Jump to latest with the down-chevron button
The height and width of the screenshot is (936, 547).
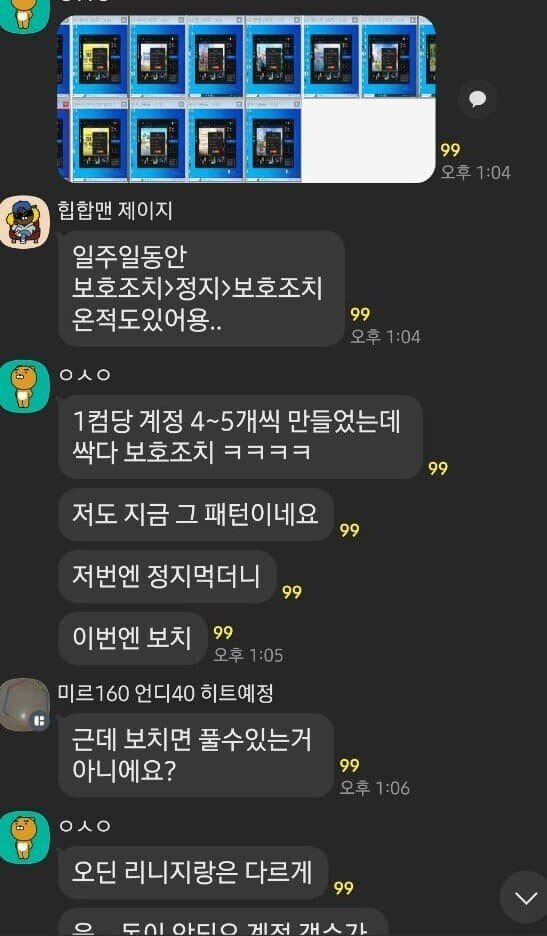(525, 897)
